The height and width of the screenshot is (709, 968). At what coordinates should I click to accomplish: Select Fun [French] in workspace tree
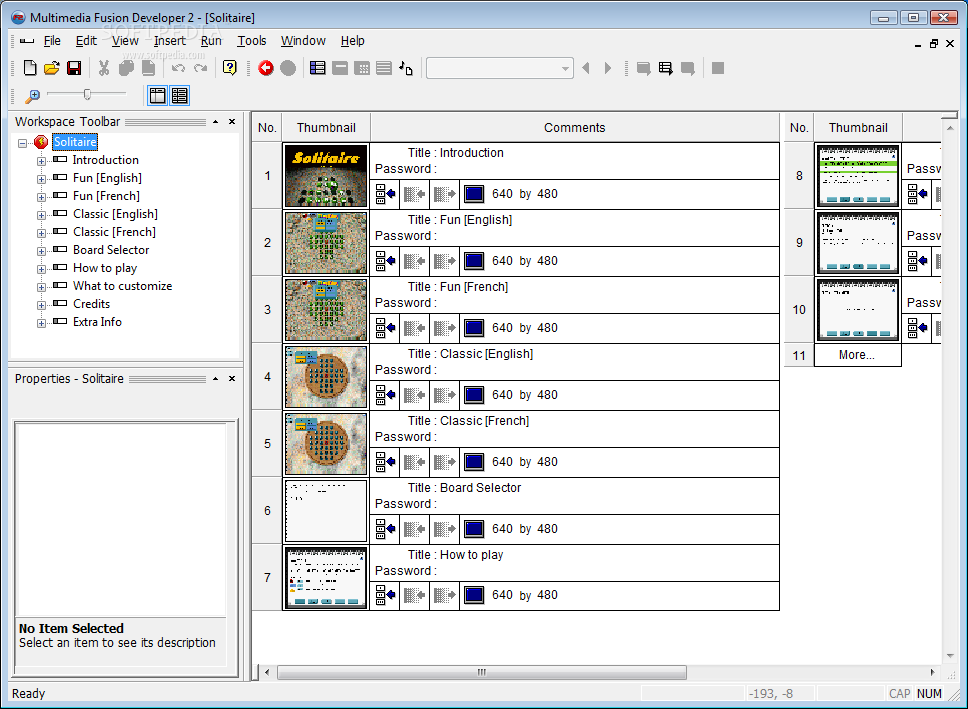(106, 196)
